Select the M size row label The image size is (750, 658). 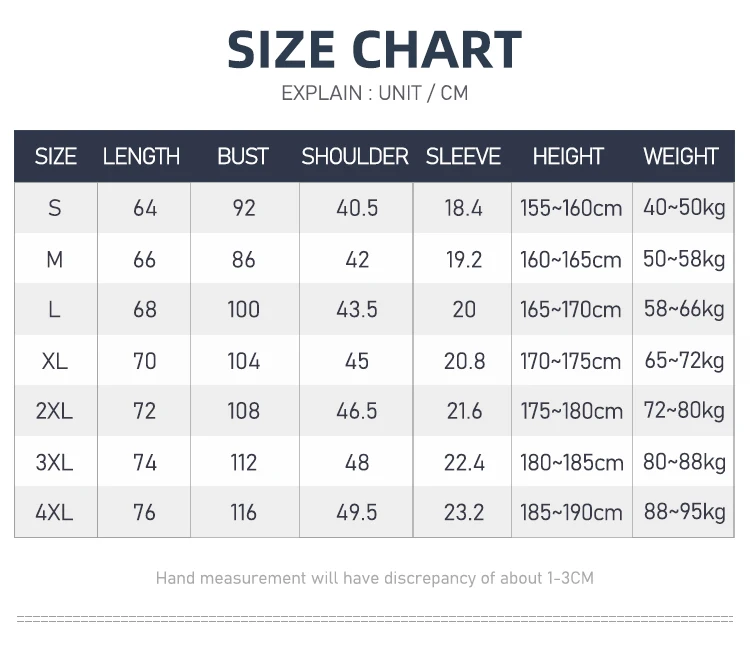(55, 260)
